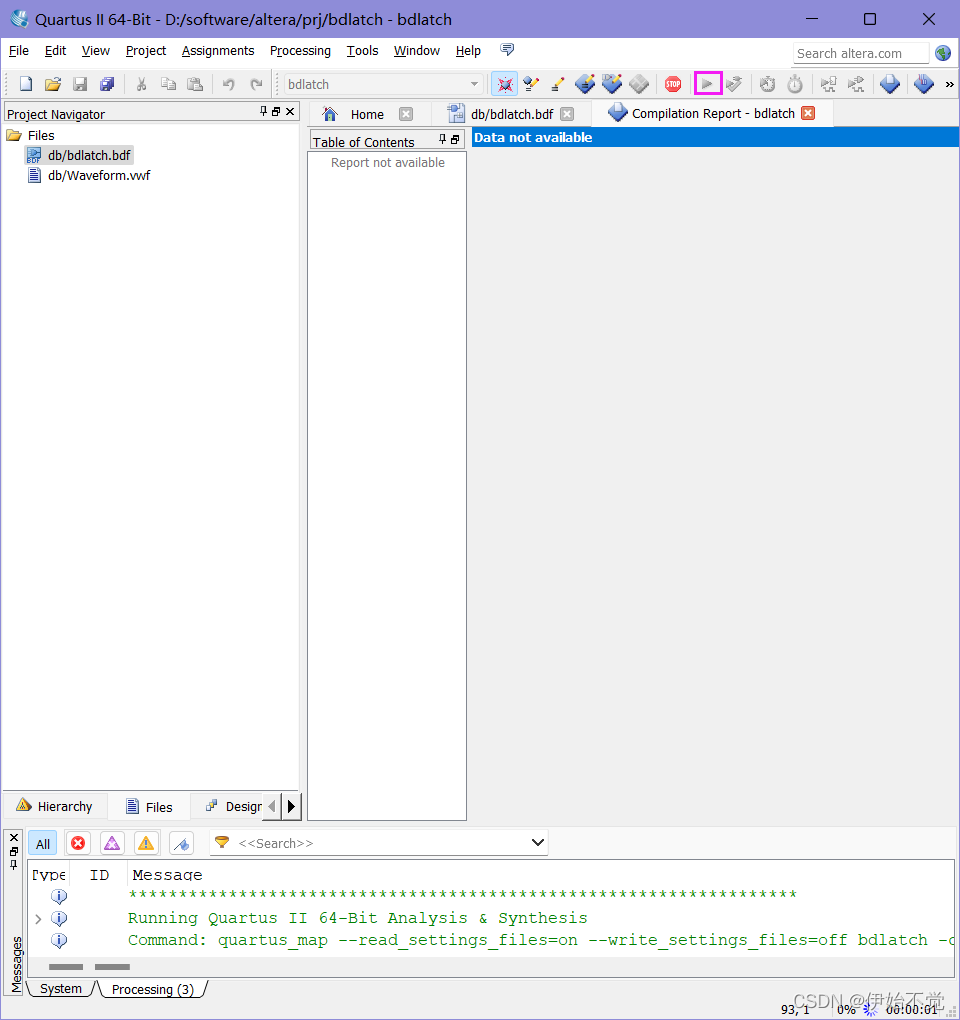Switch to the Files navigator tab

coord(149,807)
